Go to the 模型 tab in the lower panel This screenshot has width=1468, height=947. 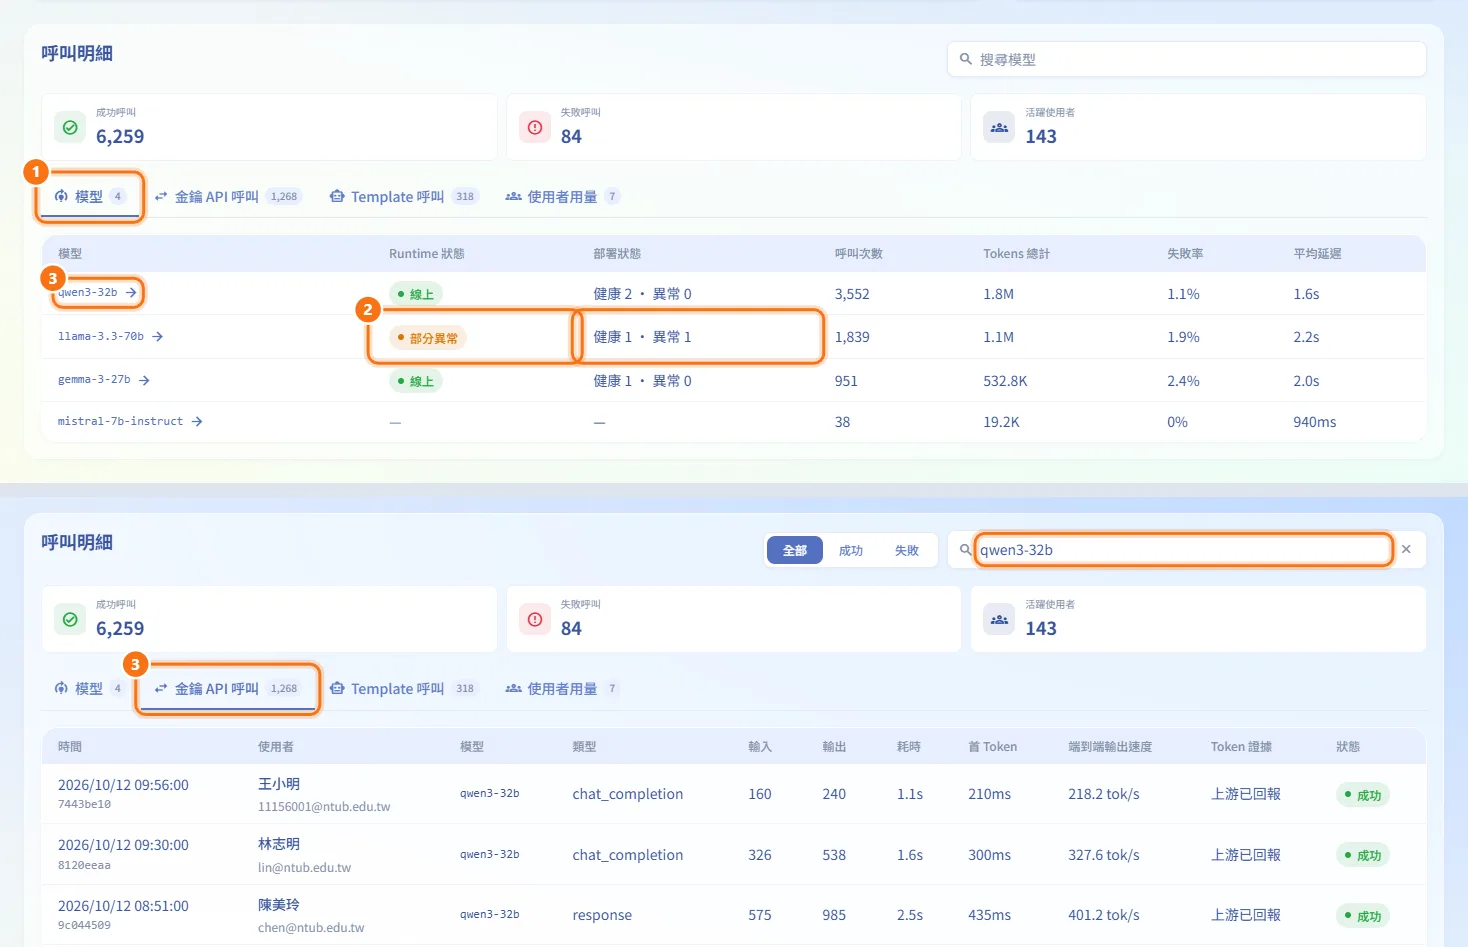tap(90, 689)
